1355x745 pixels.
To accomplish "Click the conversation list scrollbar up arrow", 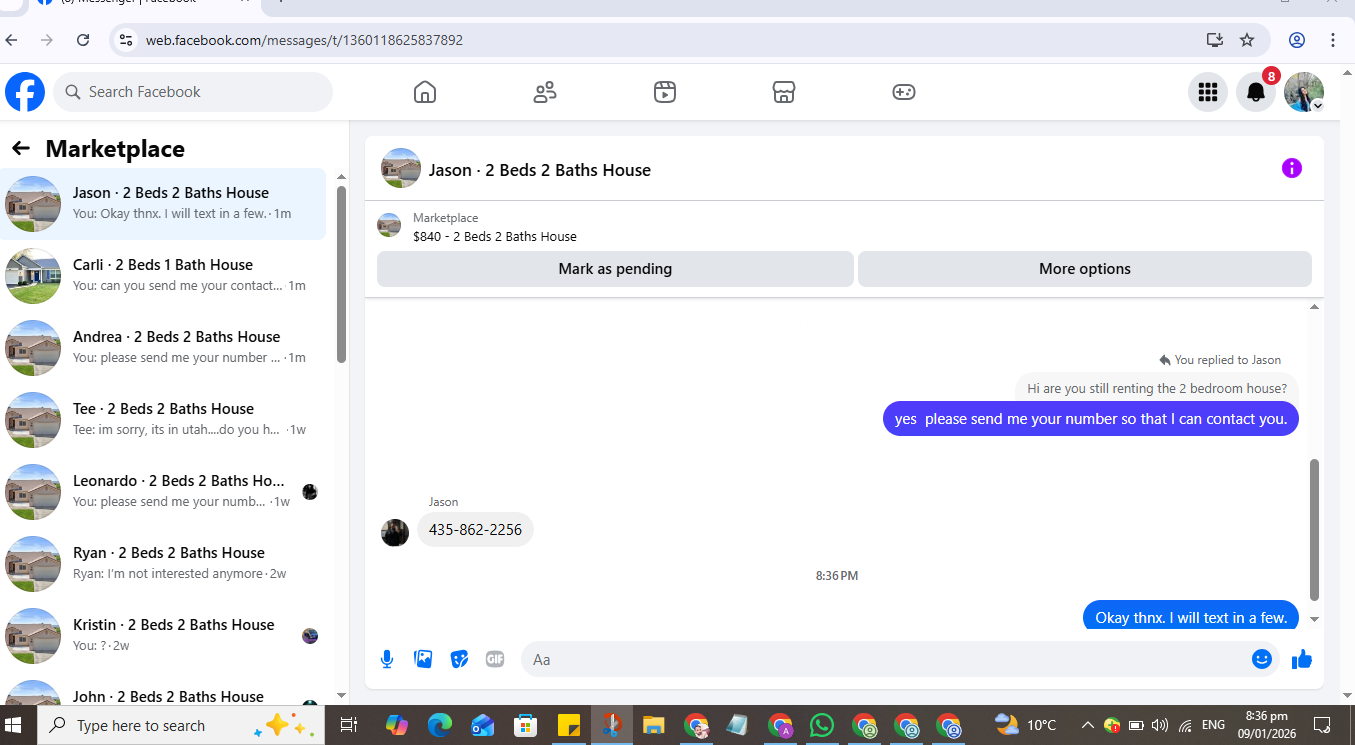I will point(341,177).
